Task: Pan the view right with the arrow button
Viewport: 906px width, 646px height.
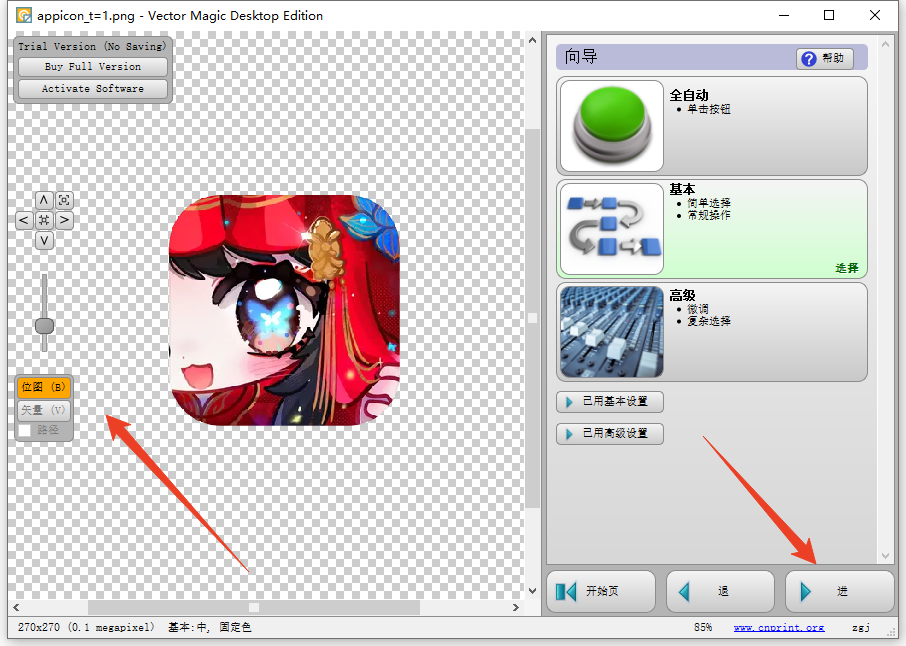Action: point(64,220)
